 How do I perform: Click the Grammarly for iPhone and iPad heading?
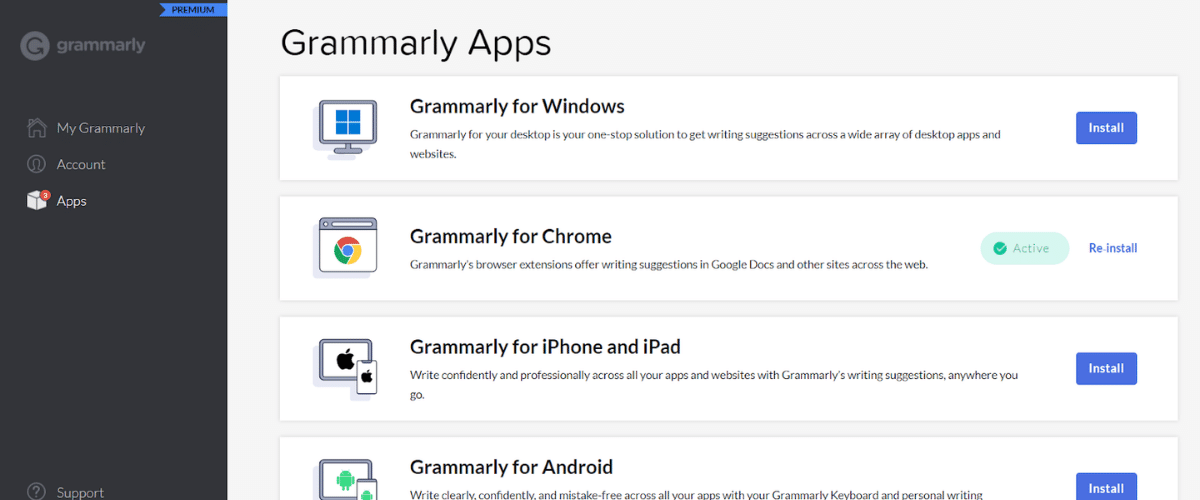coord(545,347)
